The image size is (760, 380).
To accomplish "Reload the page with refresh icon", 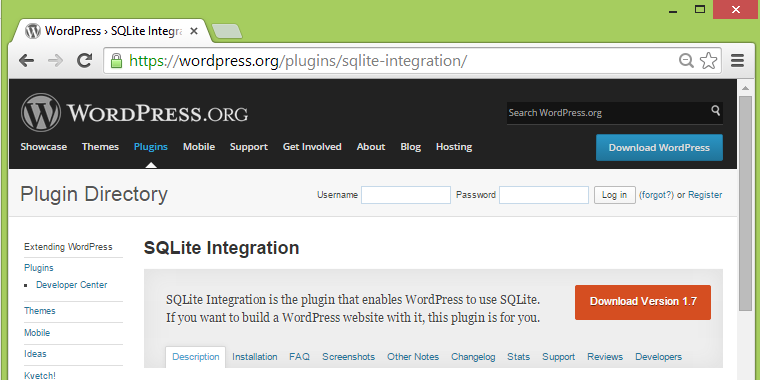I will (85, 61).
